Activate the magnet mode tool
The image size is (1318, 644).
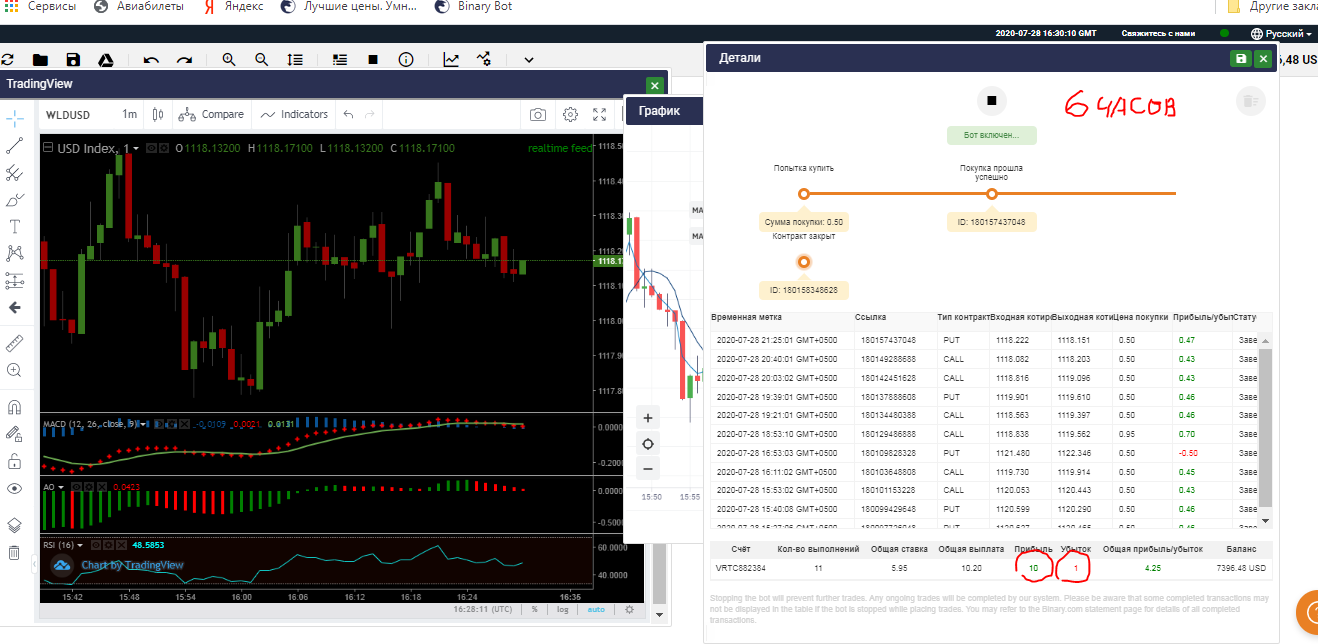[x=15, y=407]
